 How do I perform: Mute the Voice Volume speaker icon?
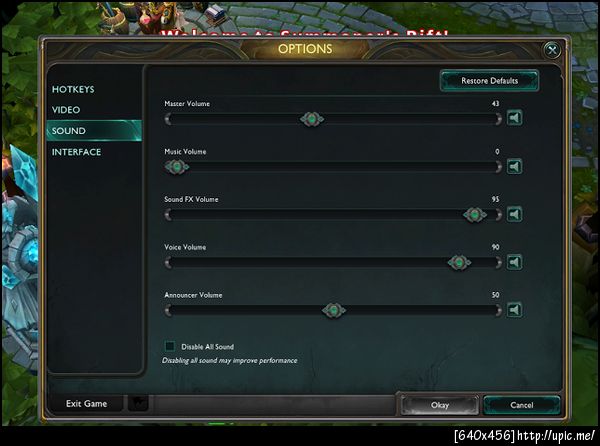point(514,262)
